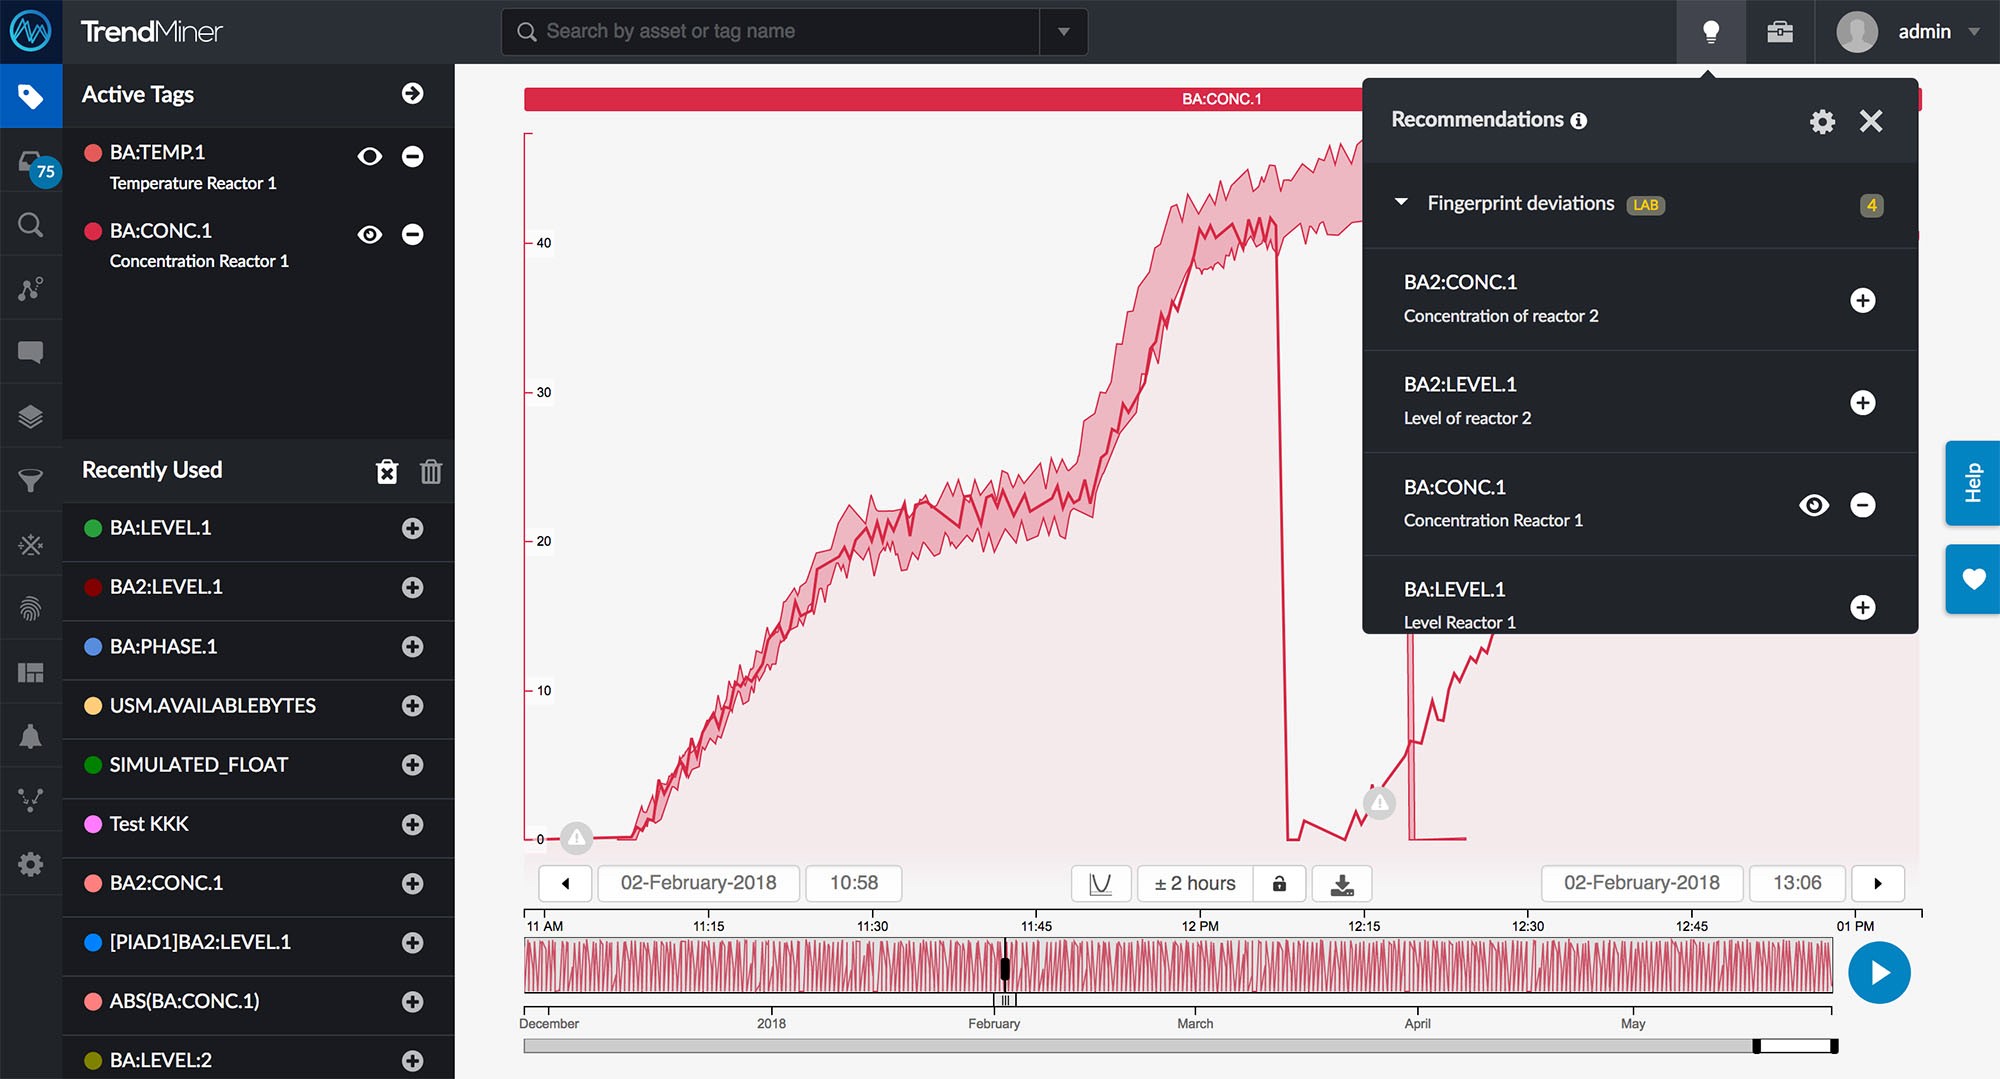Open Recommendations settings gear
2000x1079 pixels.
(1822, 122)
